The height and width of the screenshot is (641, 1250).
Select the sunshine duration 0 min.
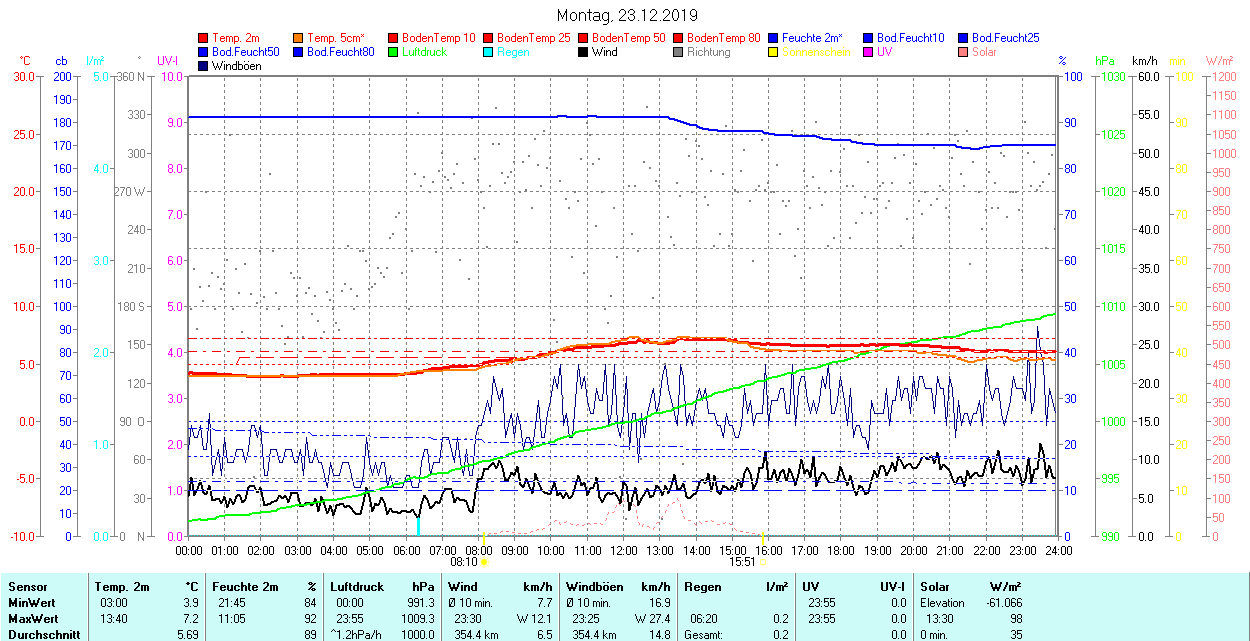click(934, 635)
